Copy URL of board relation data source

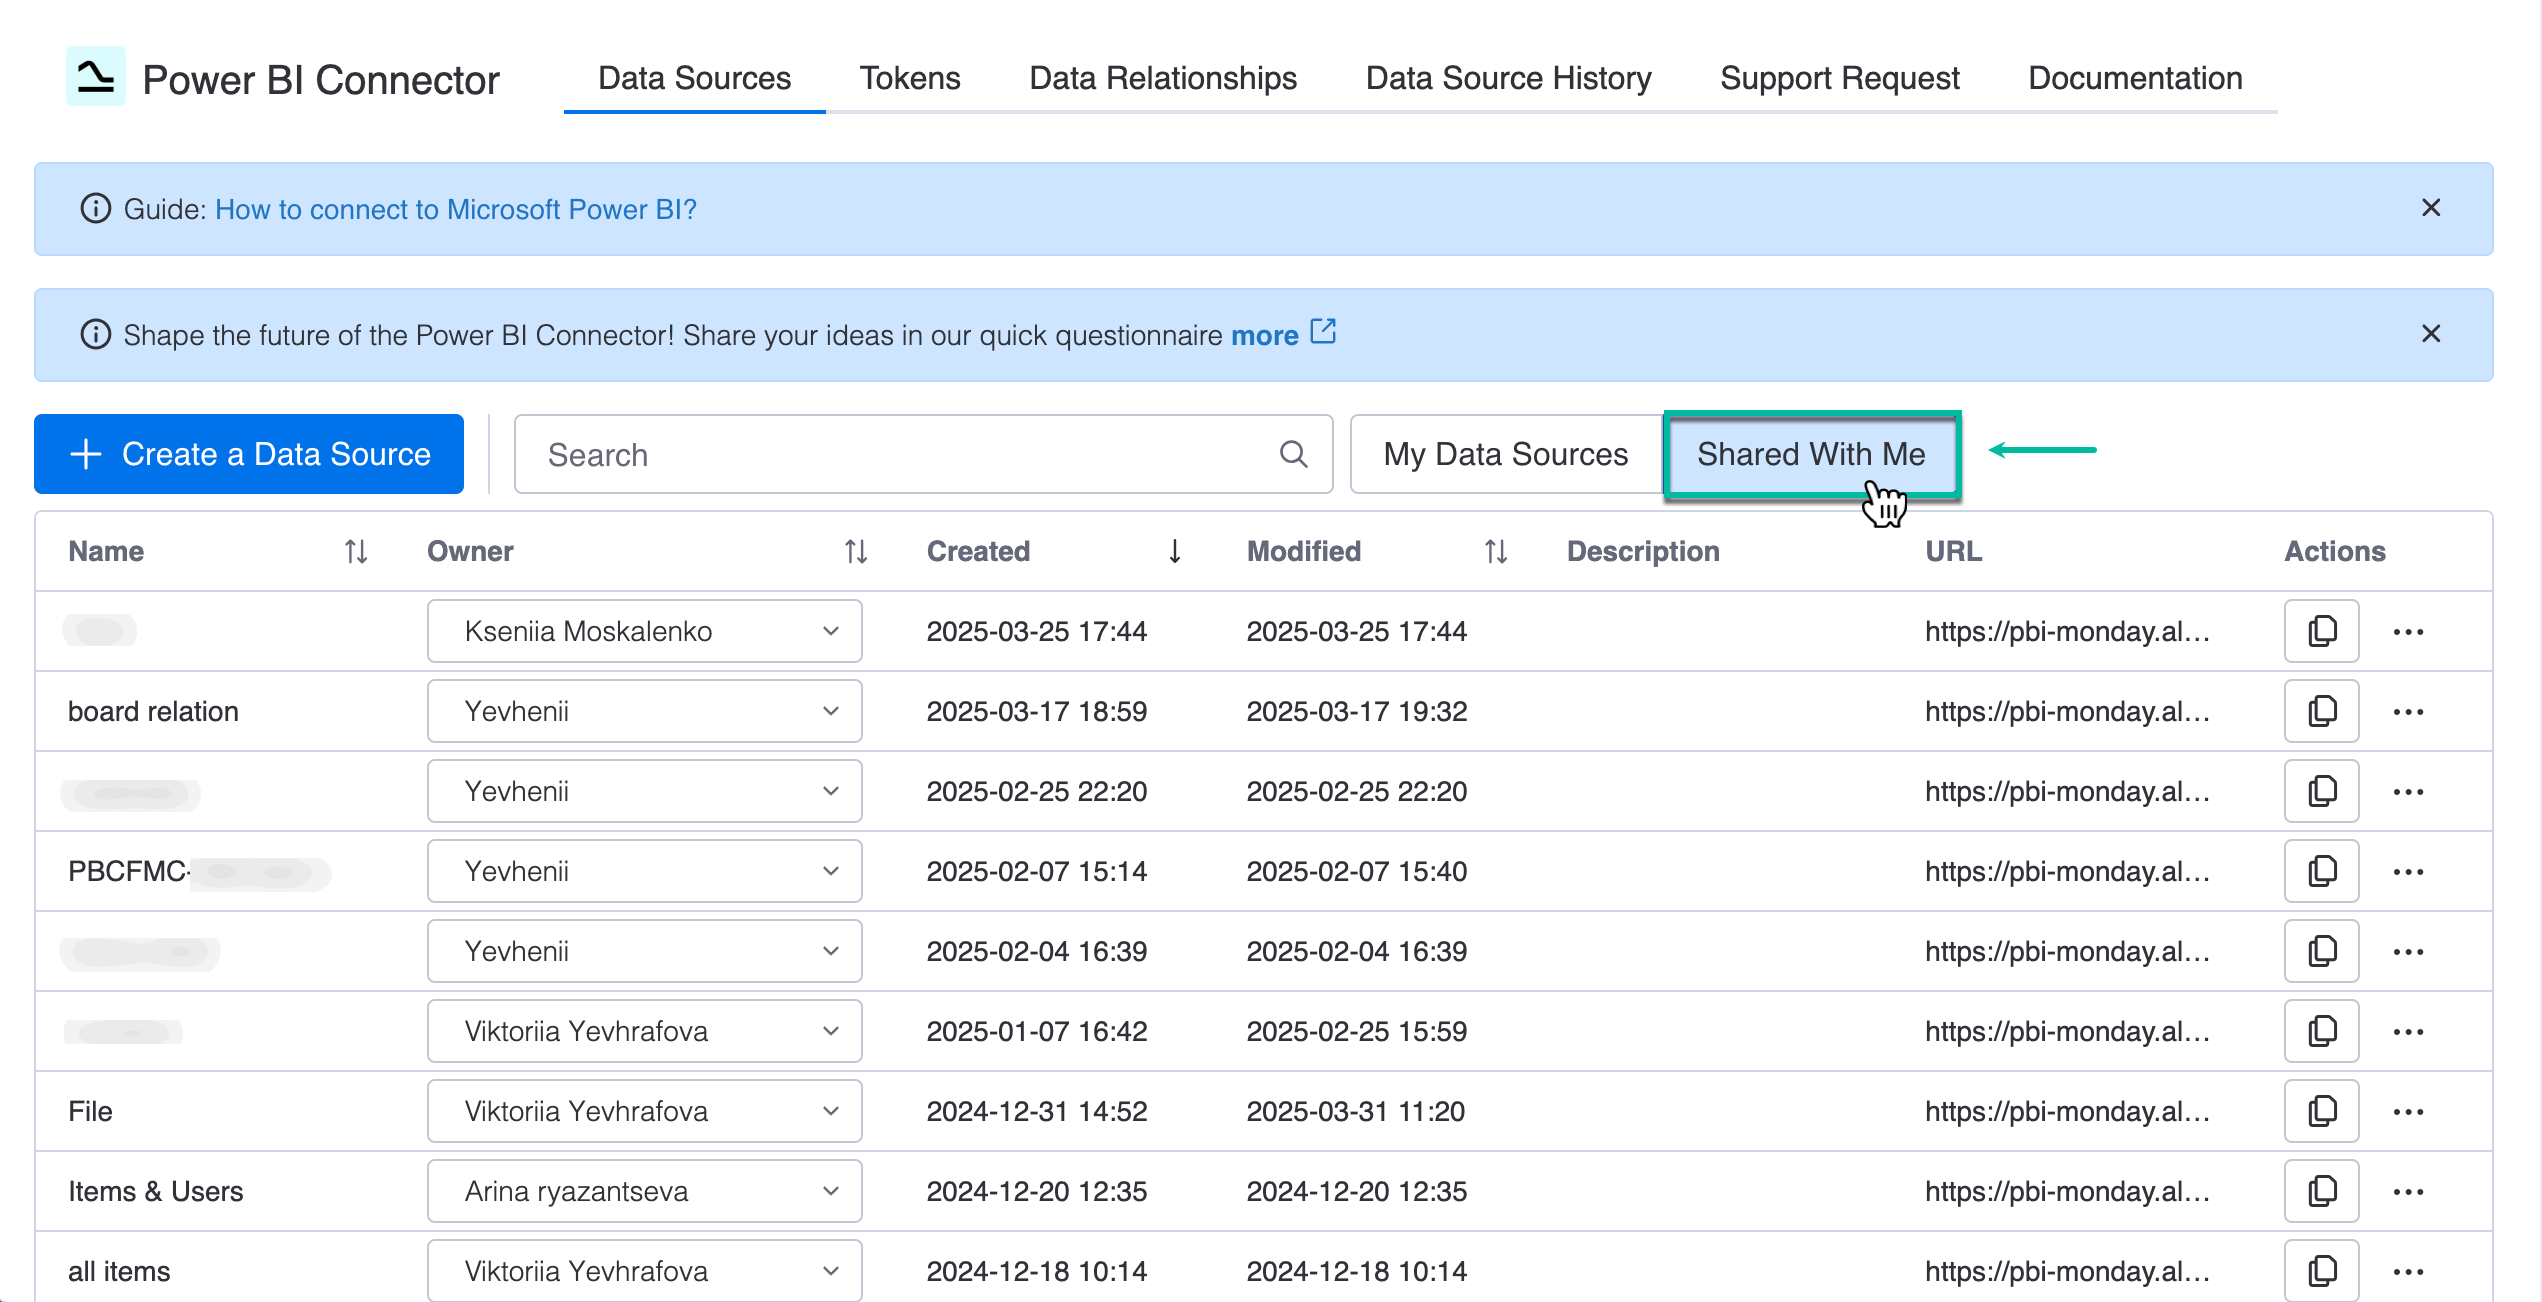2321,711
